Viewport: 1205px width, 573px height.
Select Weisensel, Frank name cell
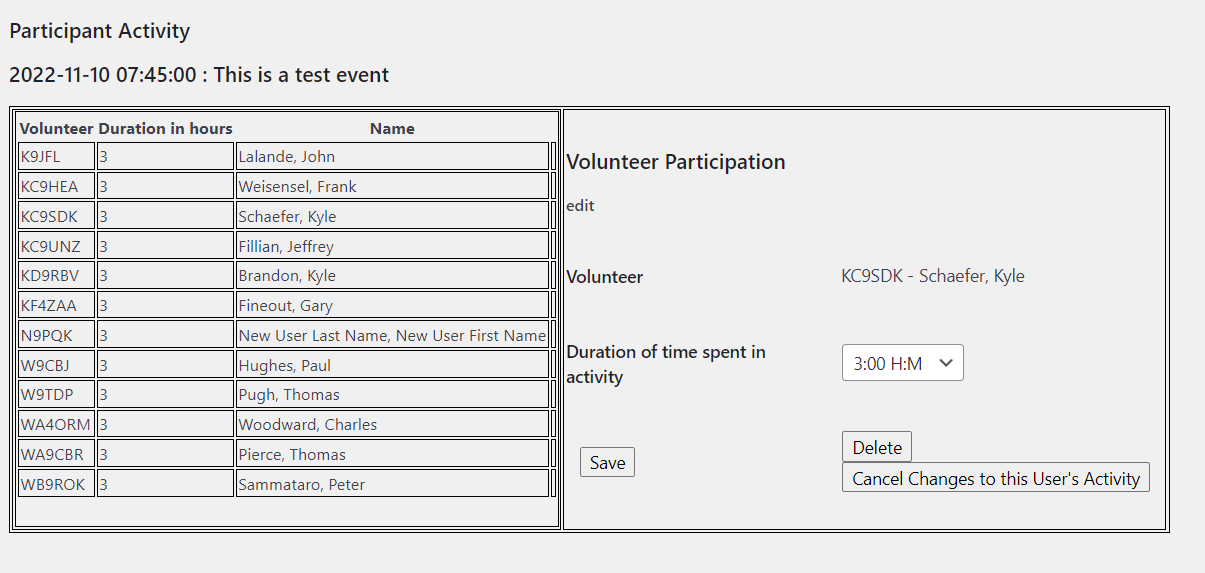(392, 186)
